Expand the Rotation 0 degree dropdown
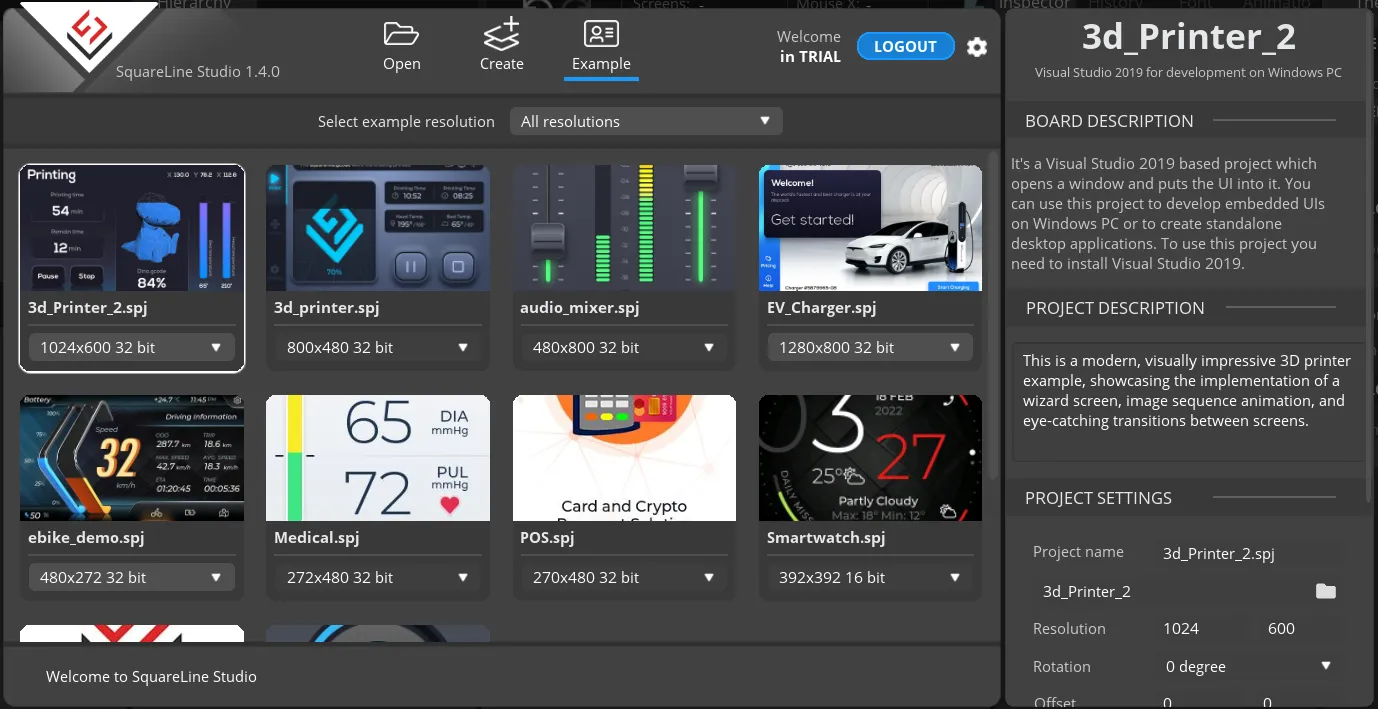1378x709 pixels. point(1248,667)
